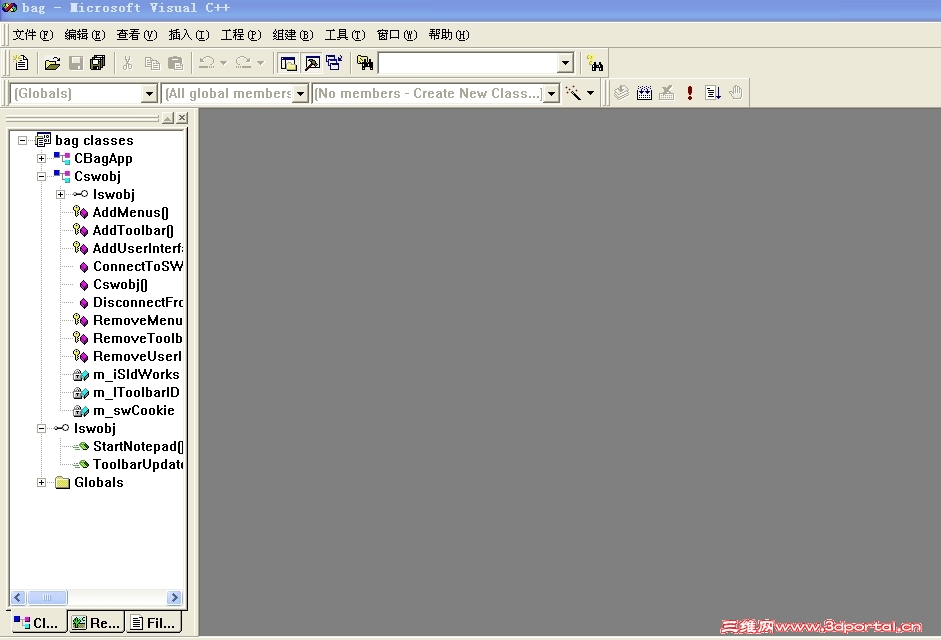Open the Window List icon

click(x=334, y=62)
